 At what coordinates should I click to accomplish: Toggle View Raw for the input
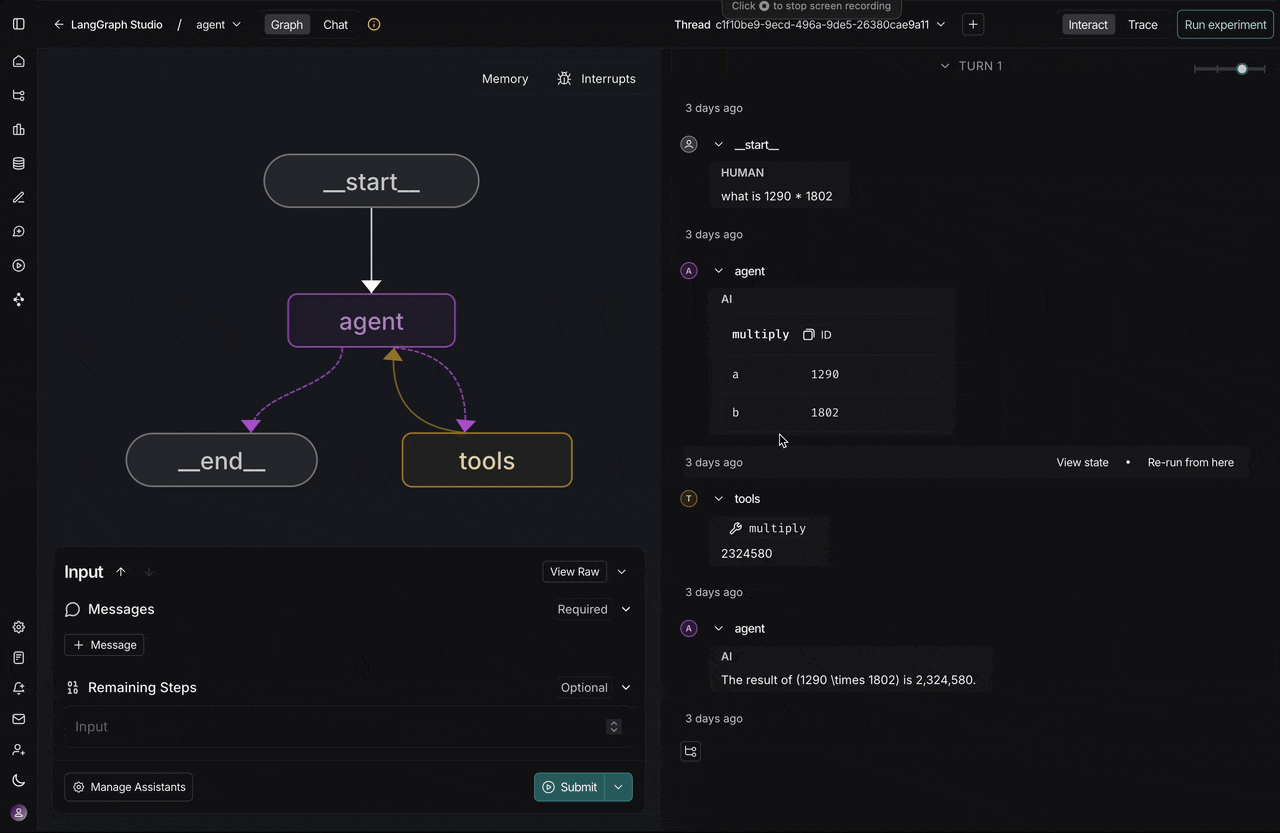coord(574,571)
